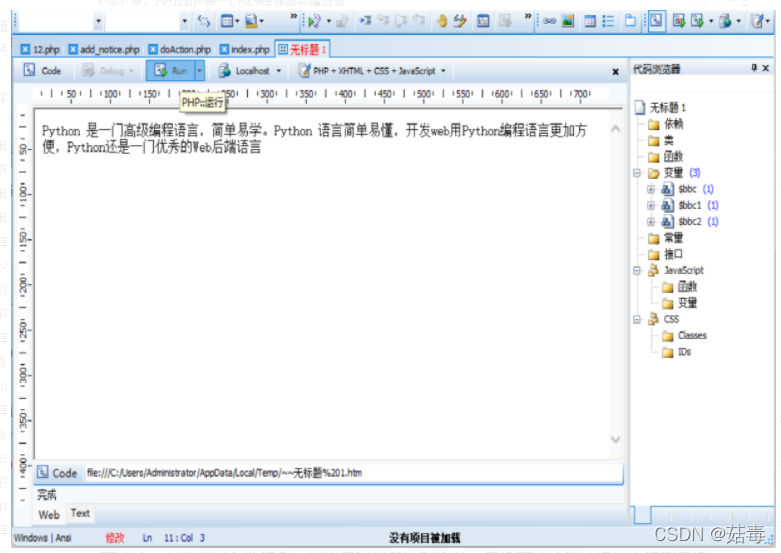Viewport: 781px width, 553px height.
Task: Click the insert table icon
Action: (x=590, y=21)
